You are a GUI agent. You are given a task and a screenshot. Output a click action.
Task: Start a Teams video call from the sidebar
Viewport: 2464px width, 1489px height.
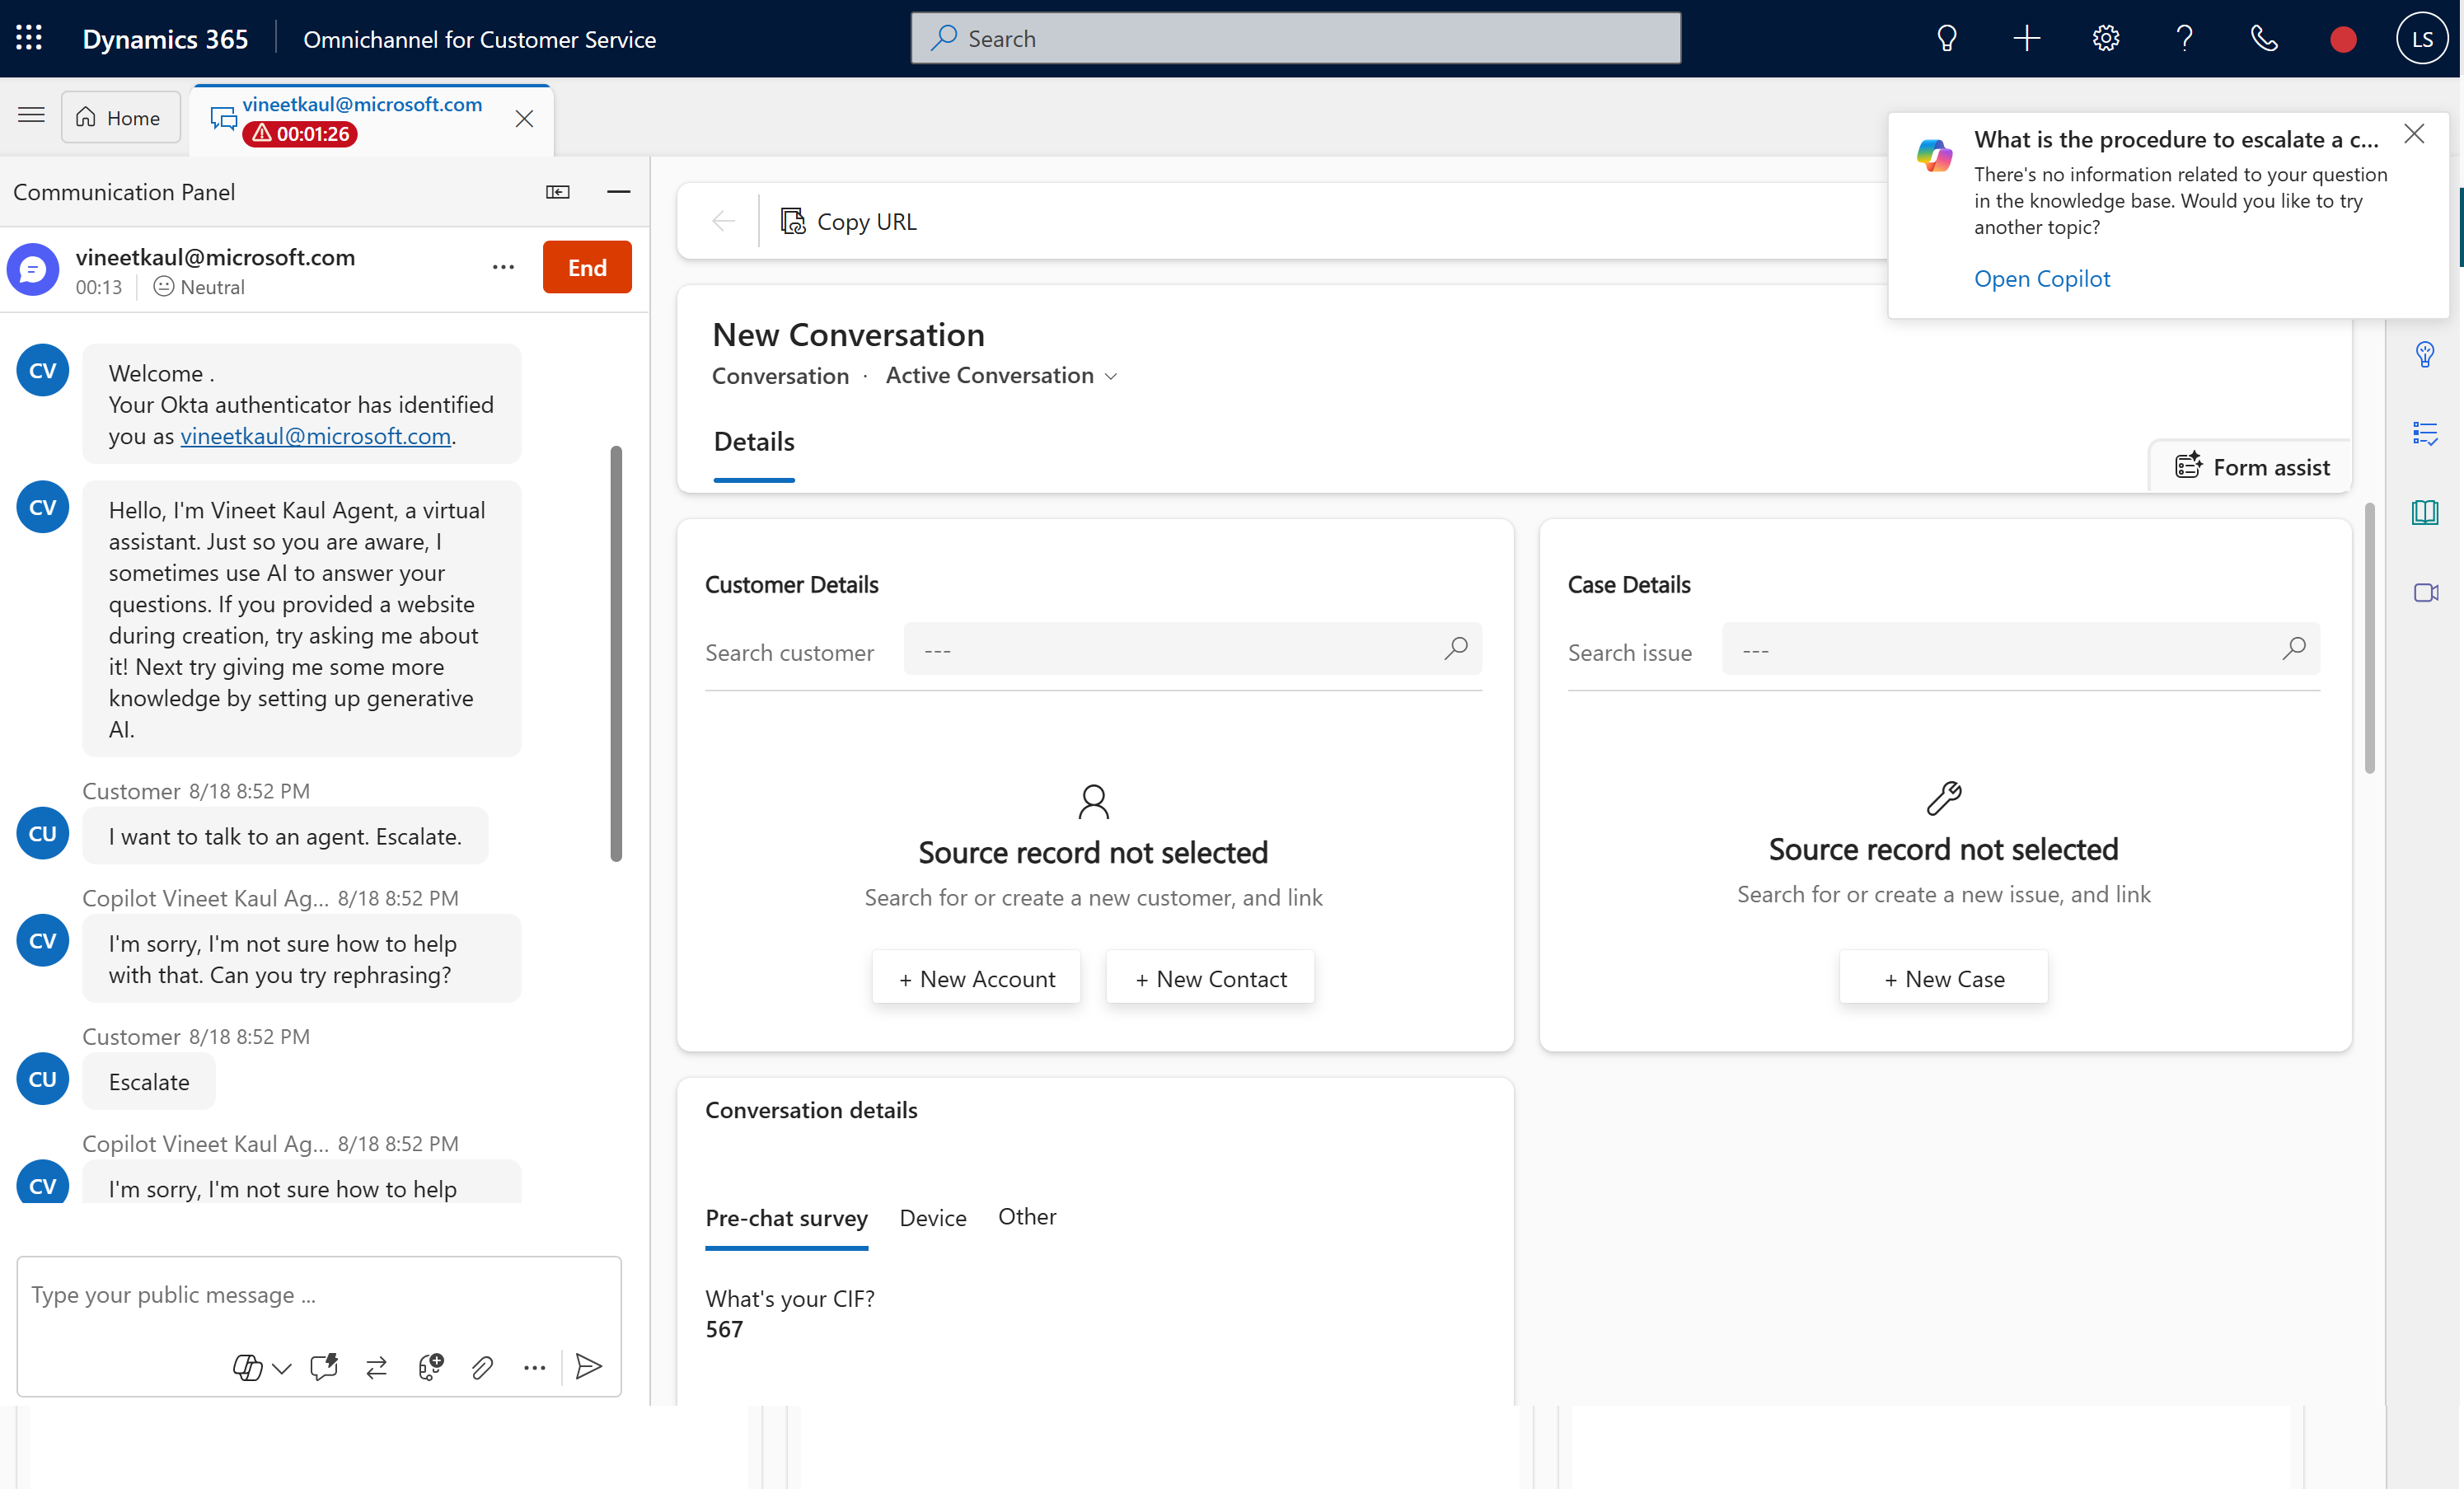pos(2426,592)
